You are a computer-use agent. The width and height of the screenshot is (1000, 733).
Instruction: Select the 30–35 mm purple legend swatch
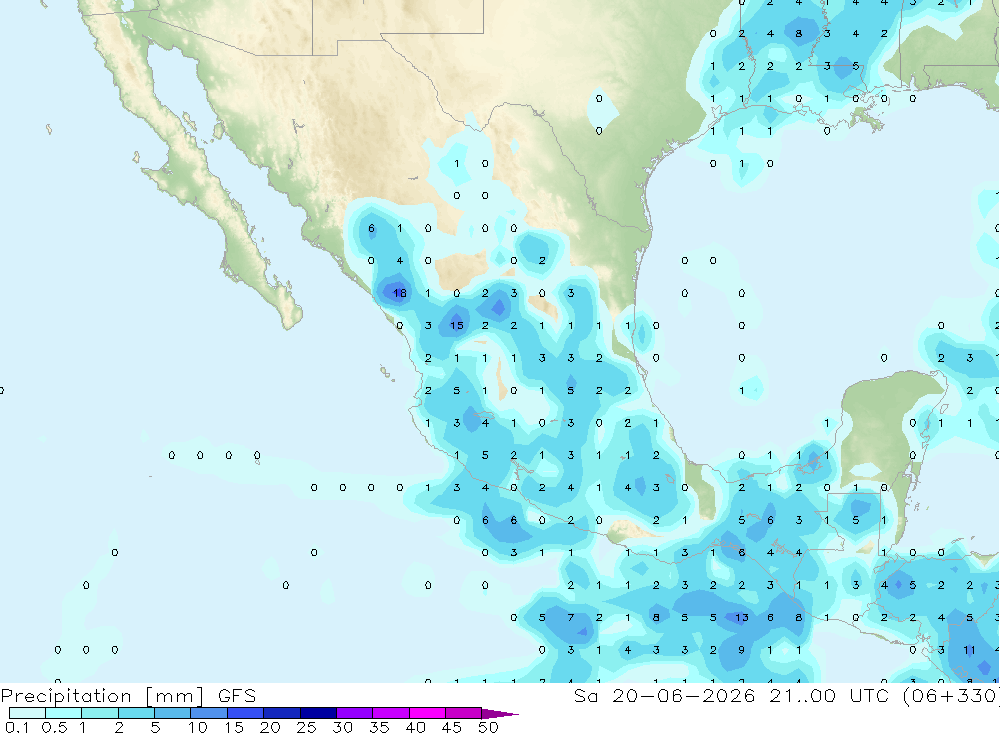click(355, 713)
